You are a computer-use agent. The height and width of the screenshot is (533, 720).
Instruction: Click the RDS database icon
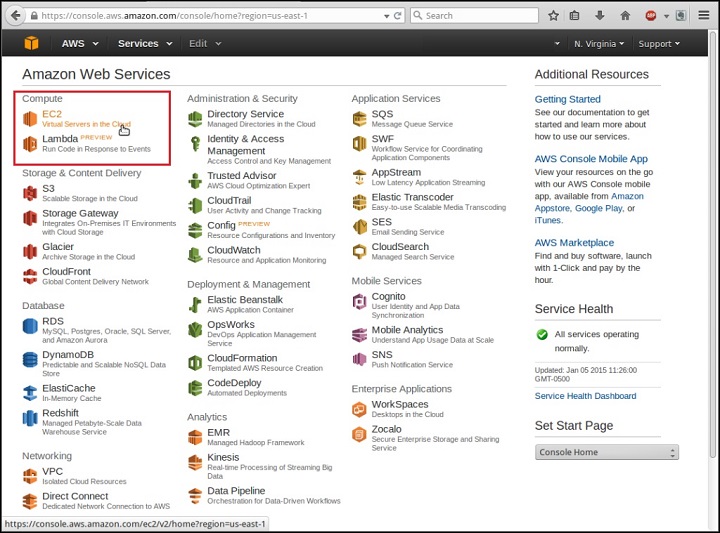pyautogui.click(x=30, y=326)
